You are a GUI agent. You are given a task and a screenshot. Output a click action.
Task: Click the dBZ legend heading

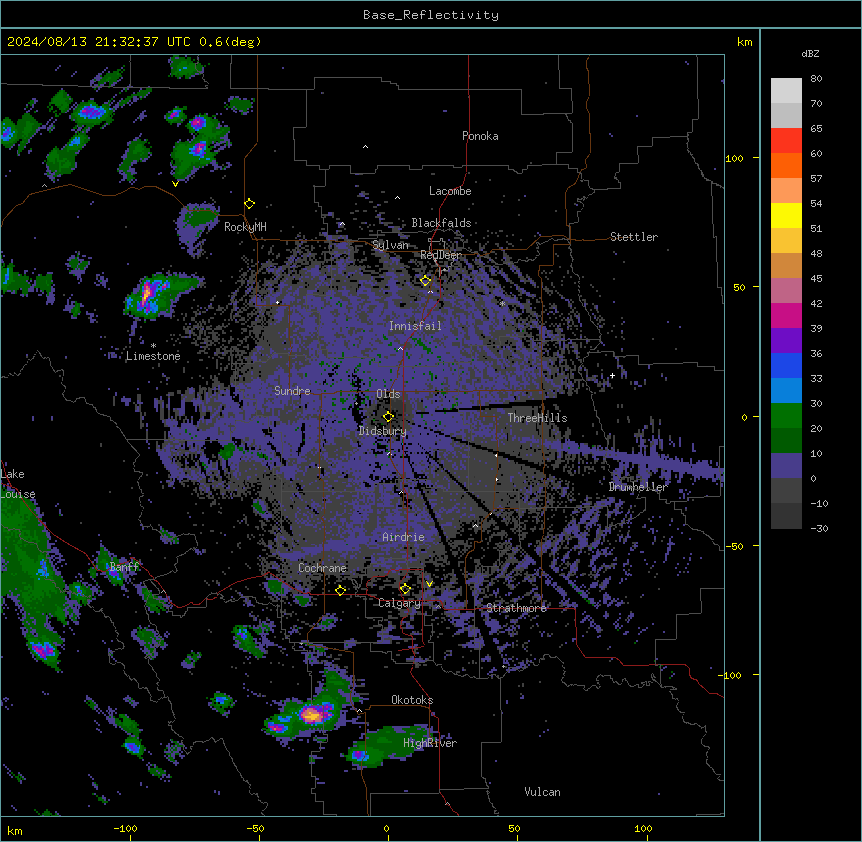click(x=810, y=53)
